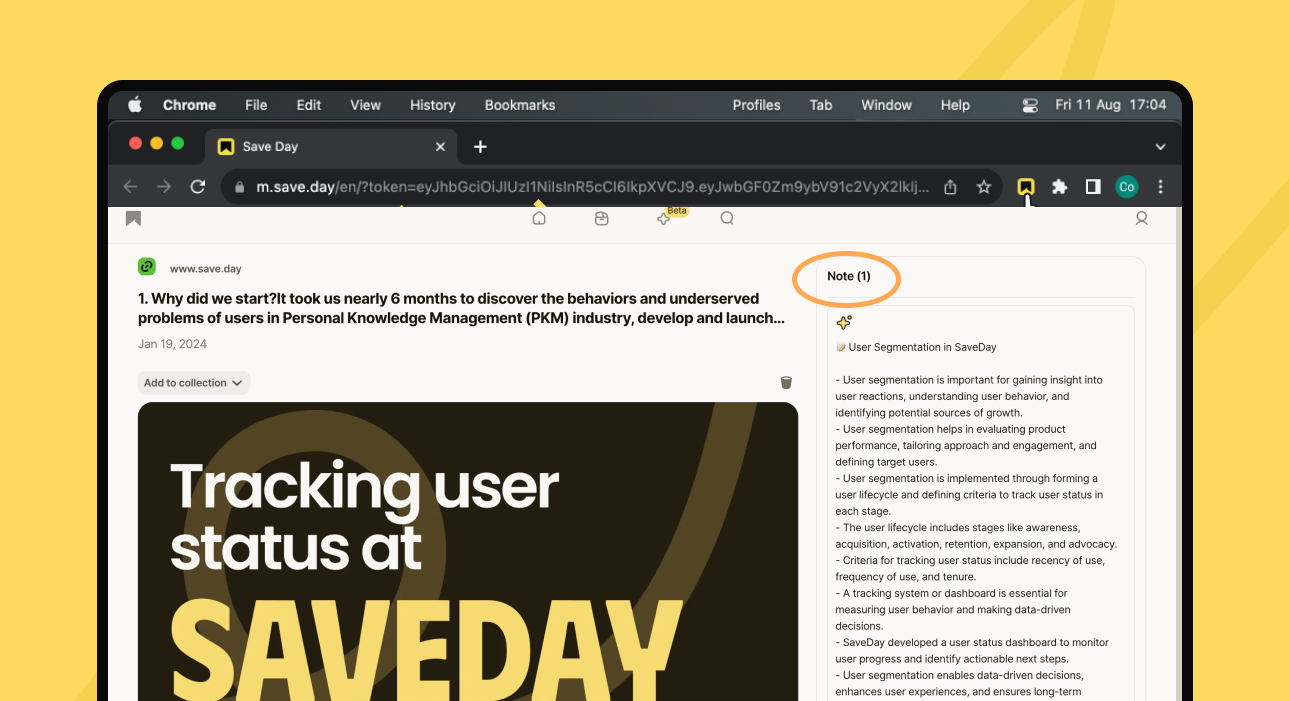
Task: Open Chrome three-dot menu
Action: [1160, 187]
